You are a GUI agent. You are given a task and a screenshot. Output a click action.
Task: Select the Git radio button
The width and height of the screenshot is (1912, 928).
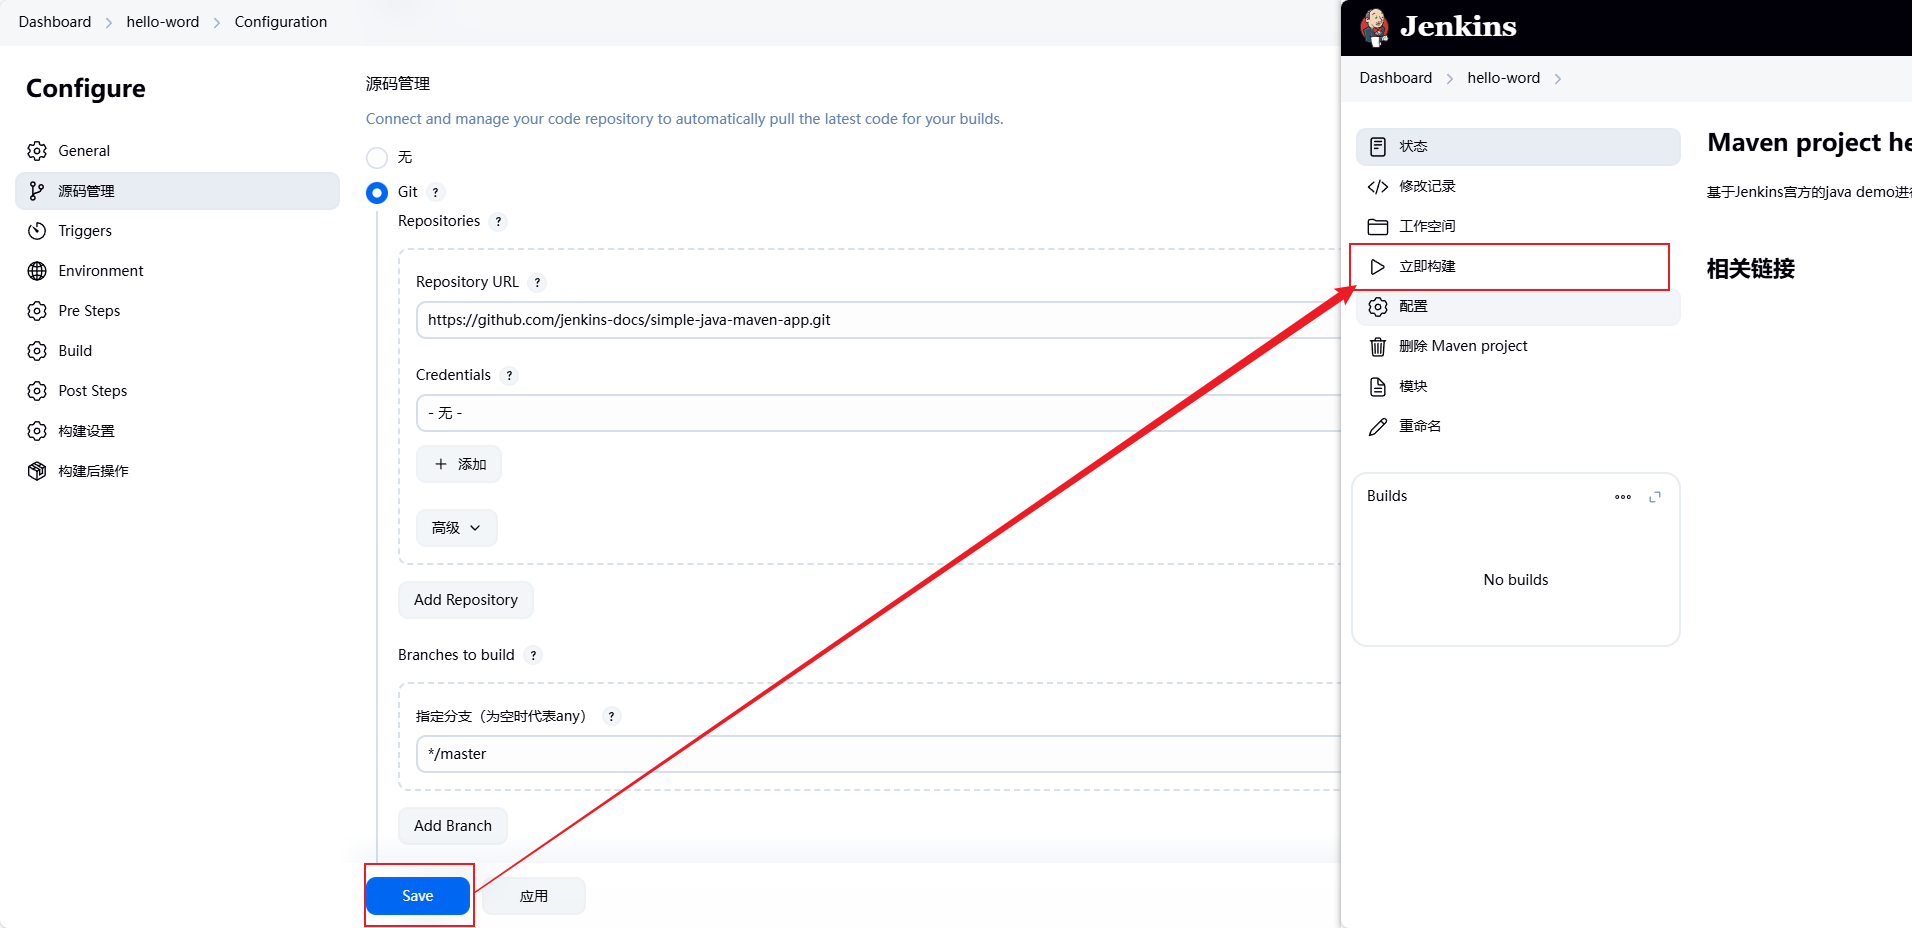tap(377, 192)
